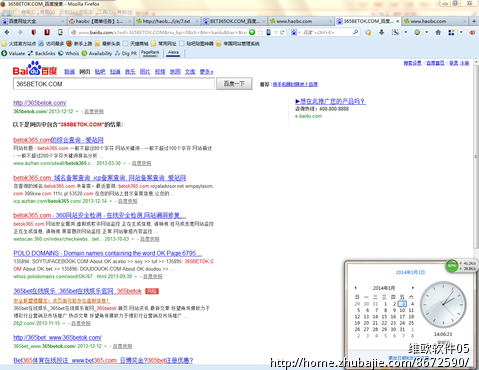Viewport: 479px width, 370px height.
Task: Expand dropdown arrow beside the 2013-12-14 result
Action: point(111,201)
